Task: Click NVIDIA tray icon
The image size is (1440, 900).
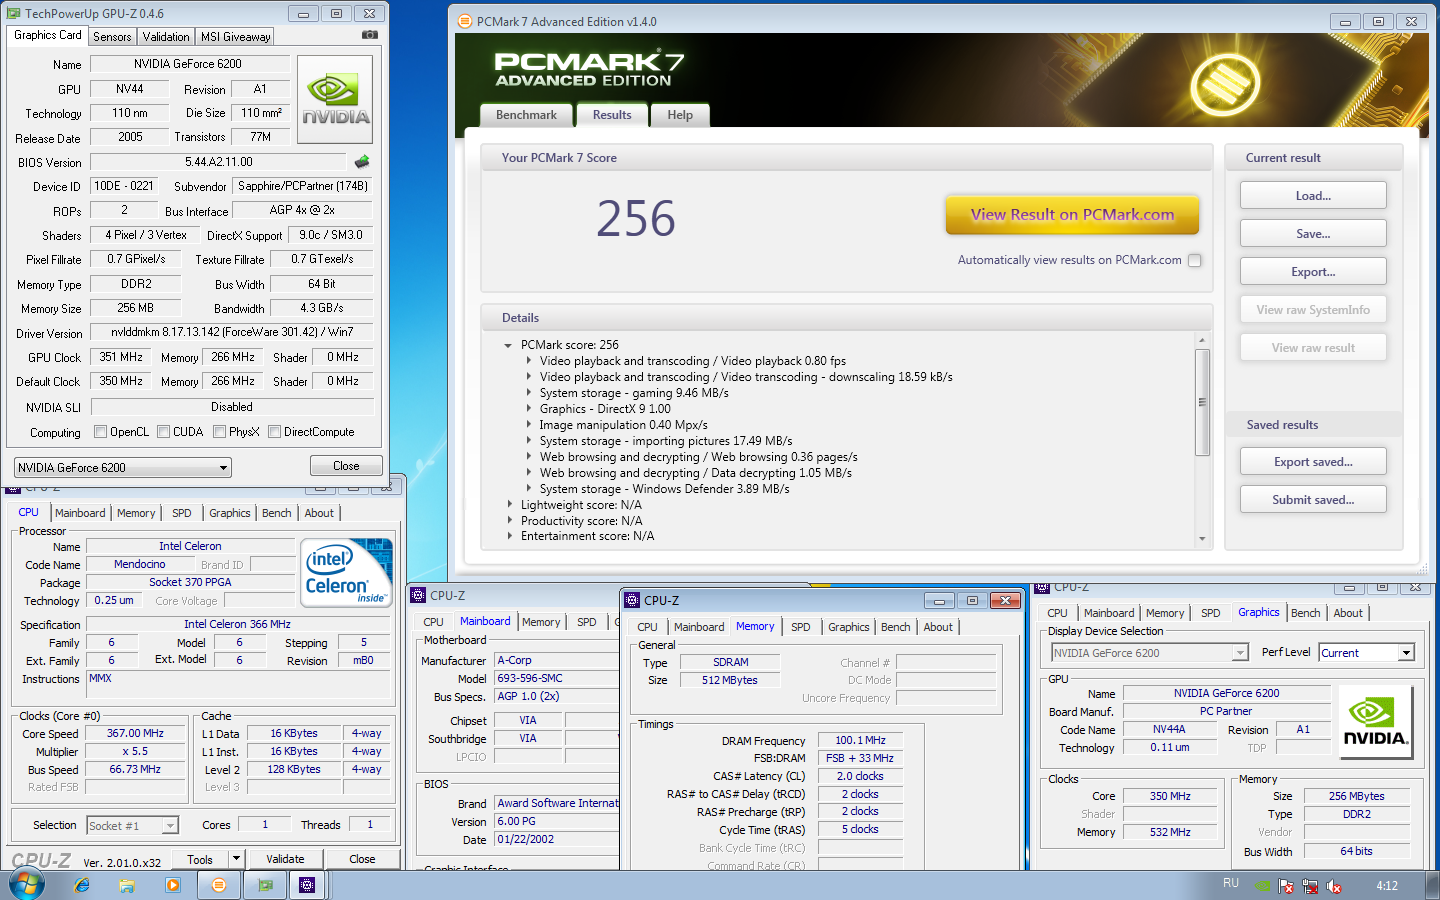Action: coord(1264,886)
